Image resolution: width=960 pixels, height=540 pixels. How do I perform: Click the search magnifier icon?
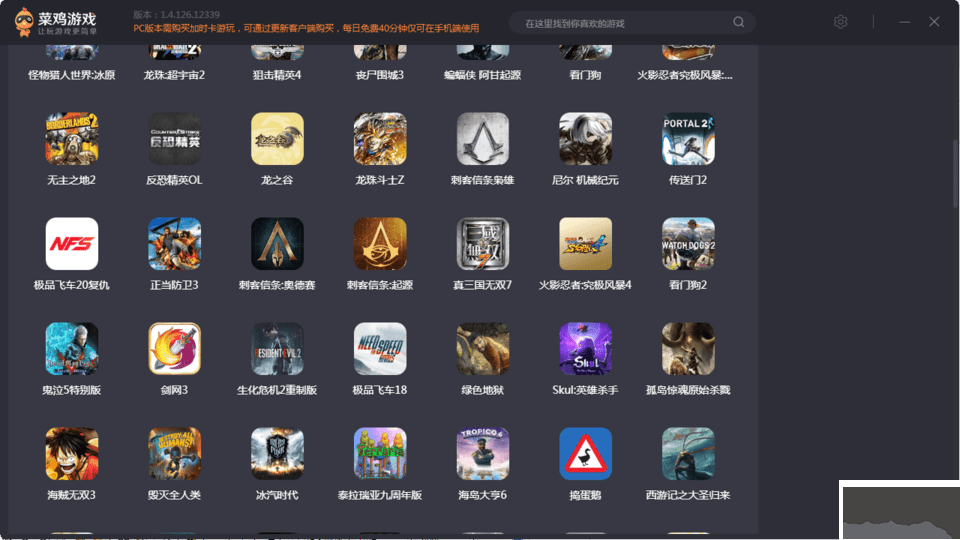[x=739, y=22]
